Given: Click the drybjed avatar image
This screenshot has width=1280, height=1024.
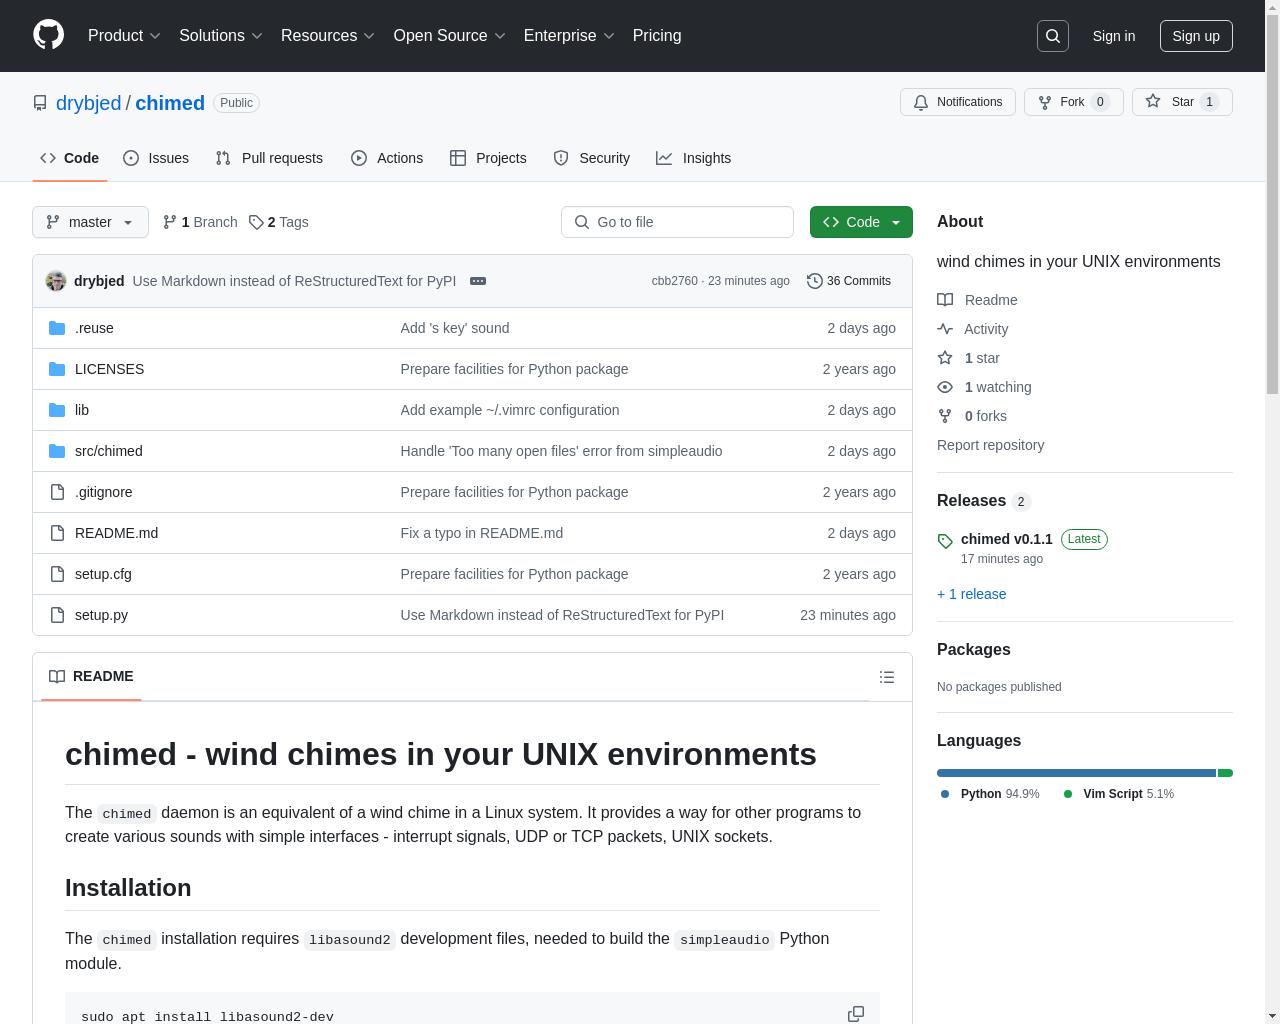Looking at the screenshot, I should click(56, 281).
